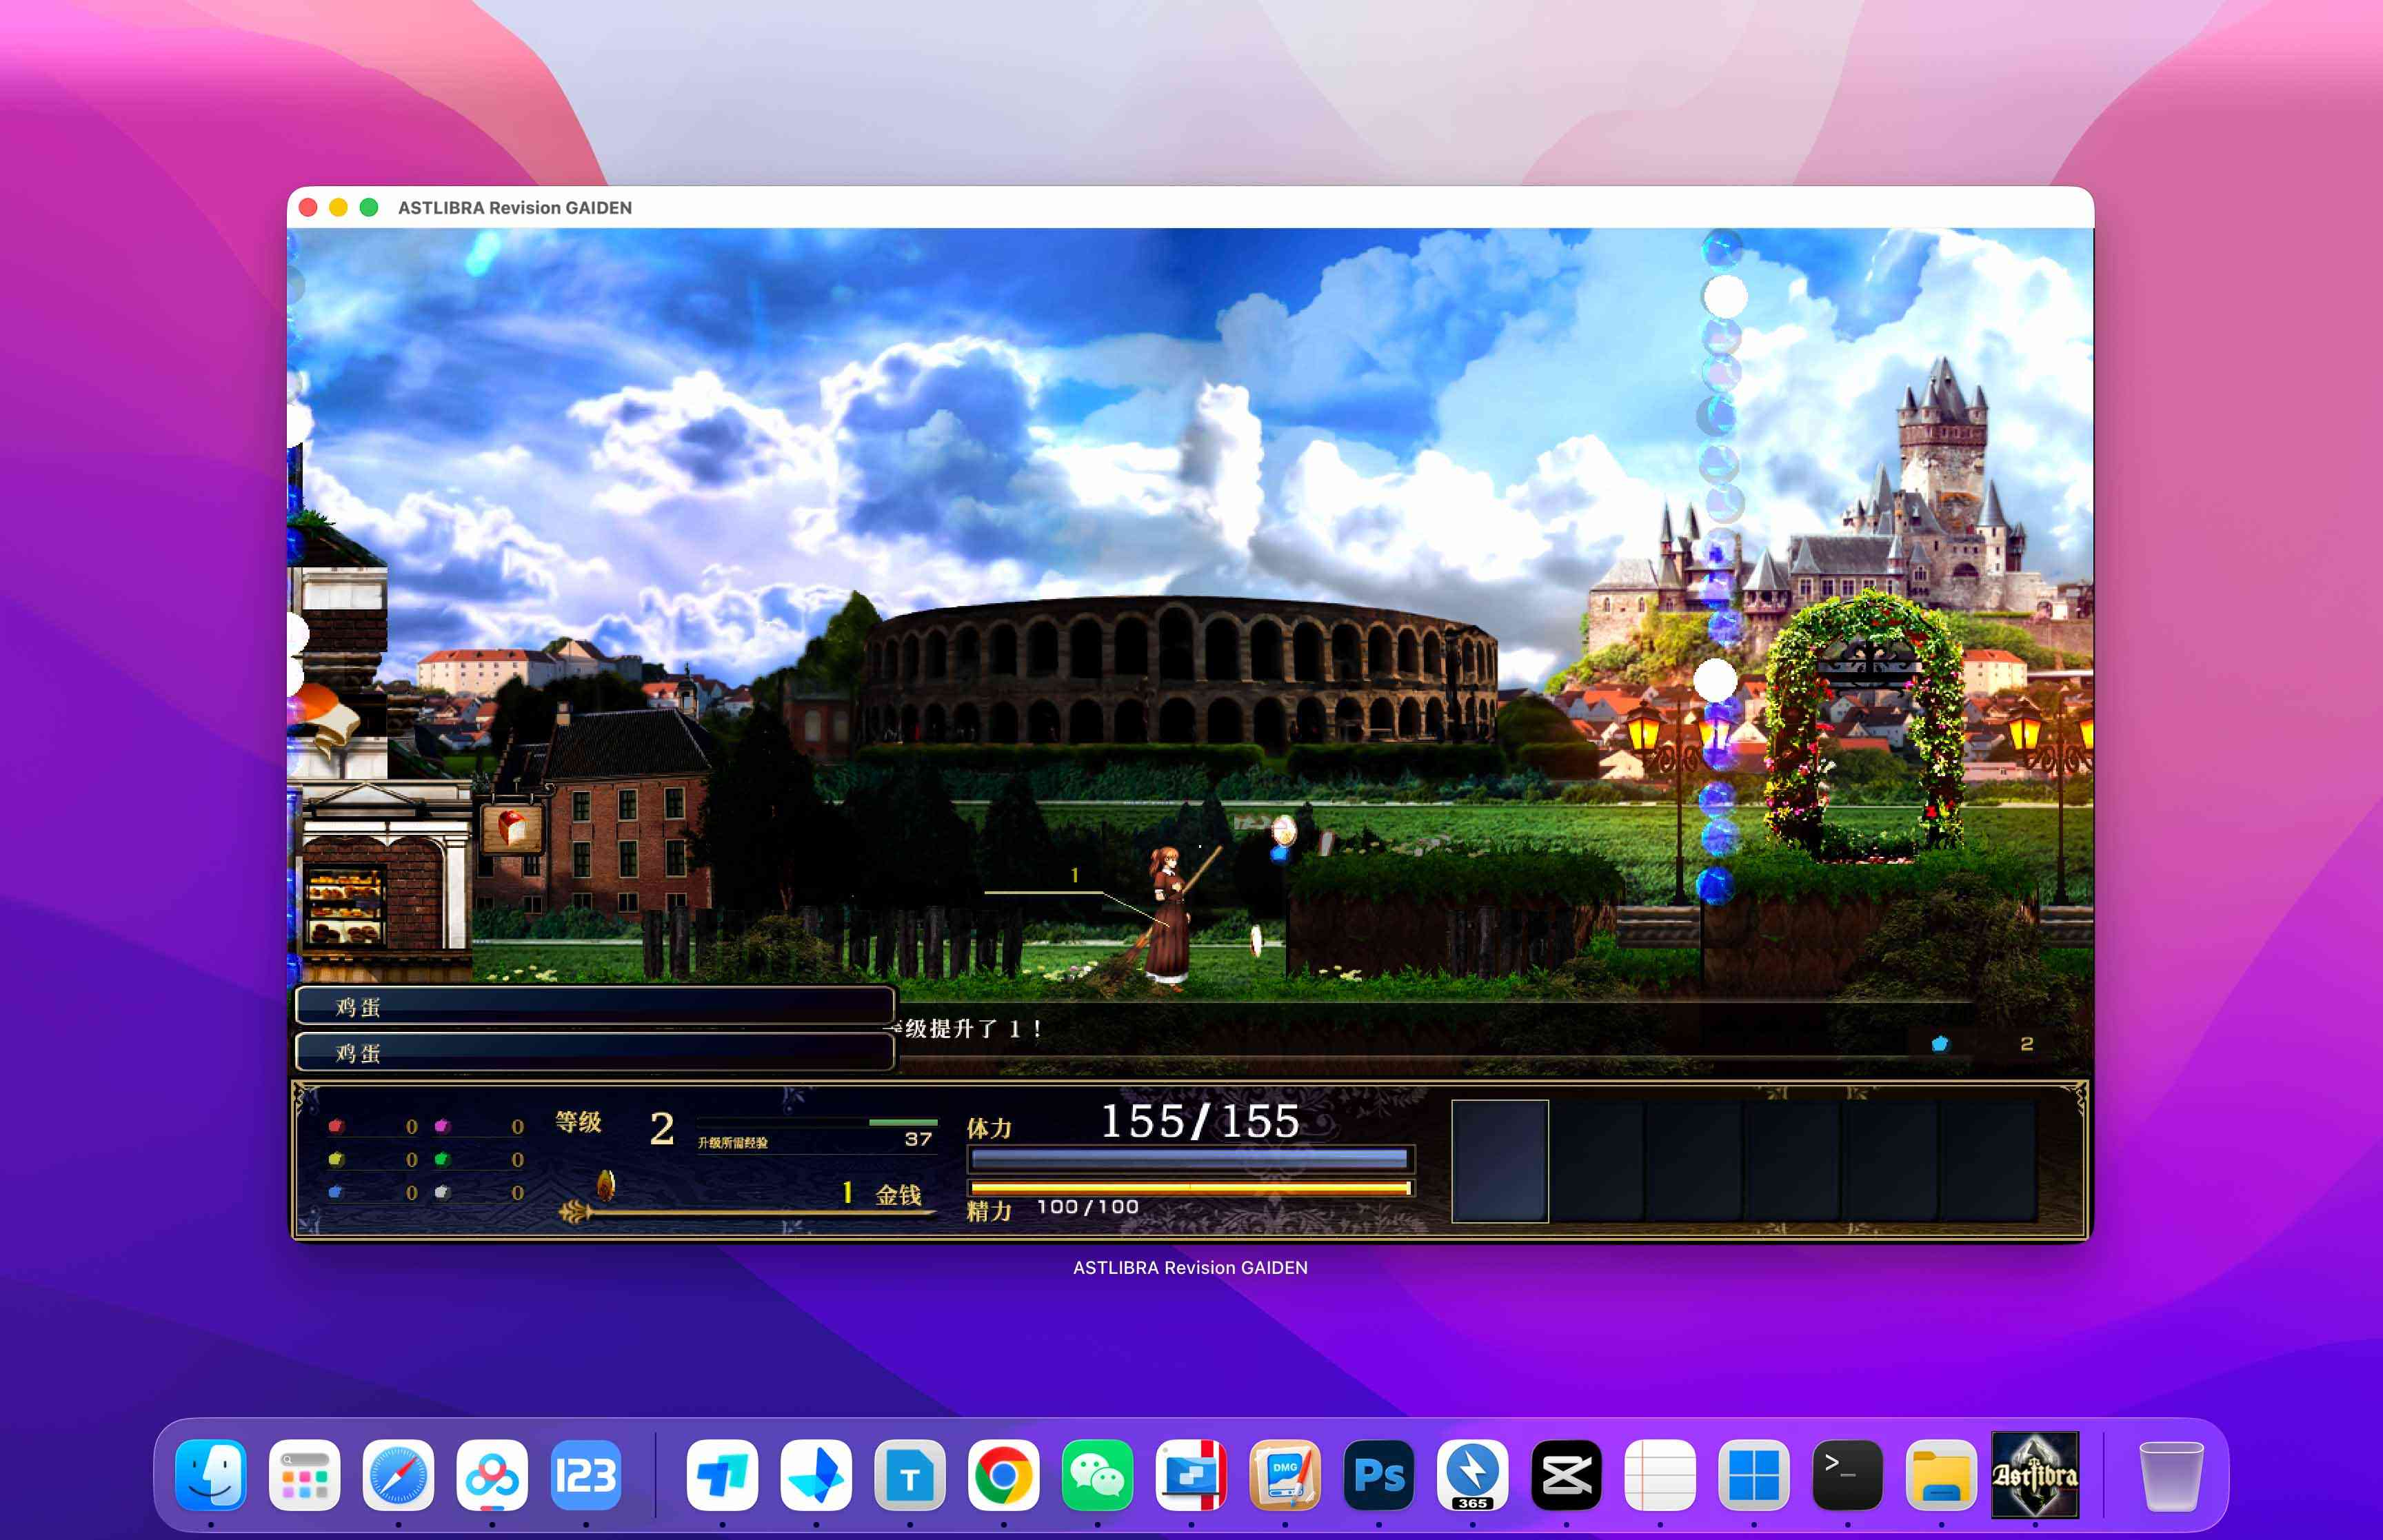The height and width of the screenshot is (1540, 2383).
Task: Open Photoshop from the Dock
Action: coord(1378,1475)
